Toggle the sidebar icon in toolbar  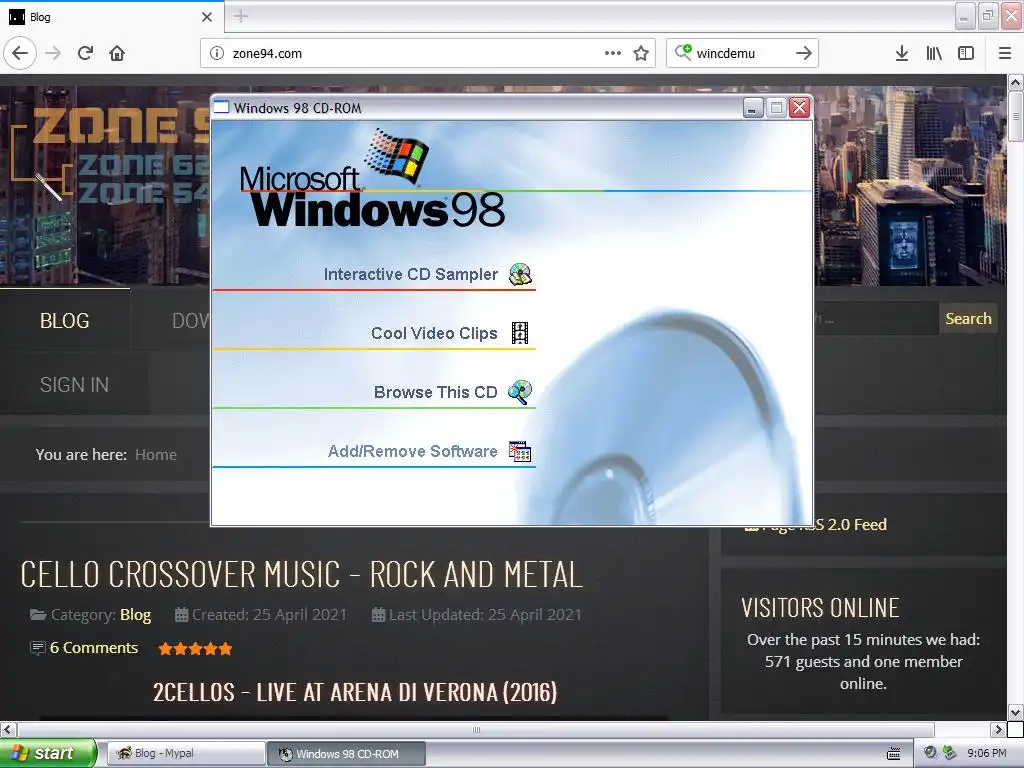pos(966,53)
